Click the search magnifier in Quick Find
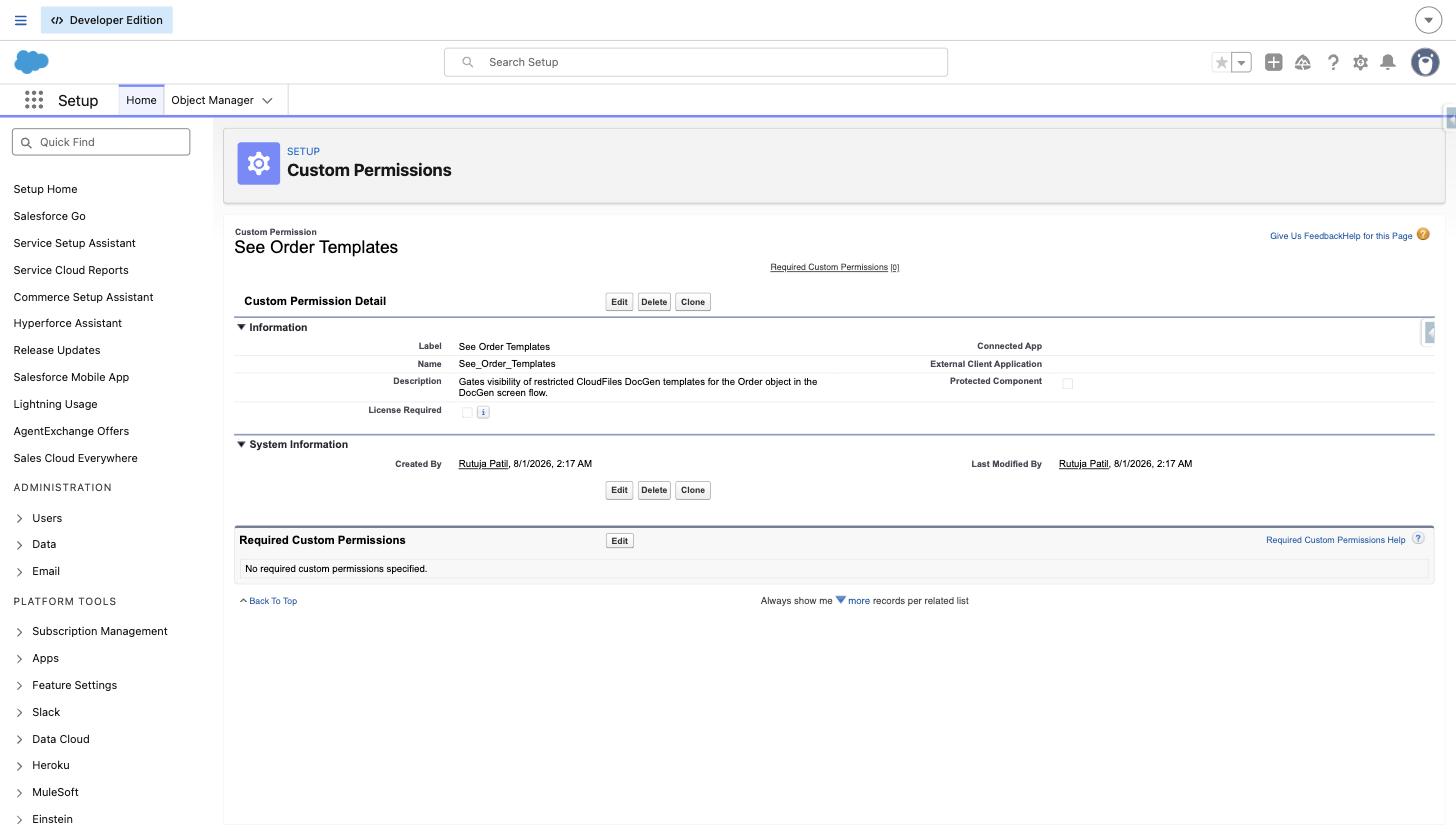This screenshot has width=1456, height=835. tap(27, 142)
